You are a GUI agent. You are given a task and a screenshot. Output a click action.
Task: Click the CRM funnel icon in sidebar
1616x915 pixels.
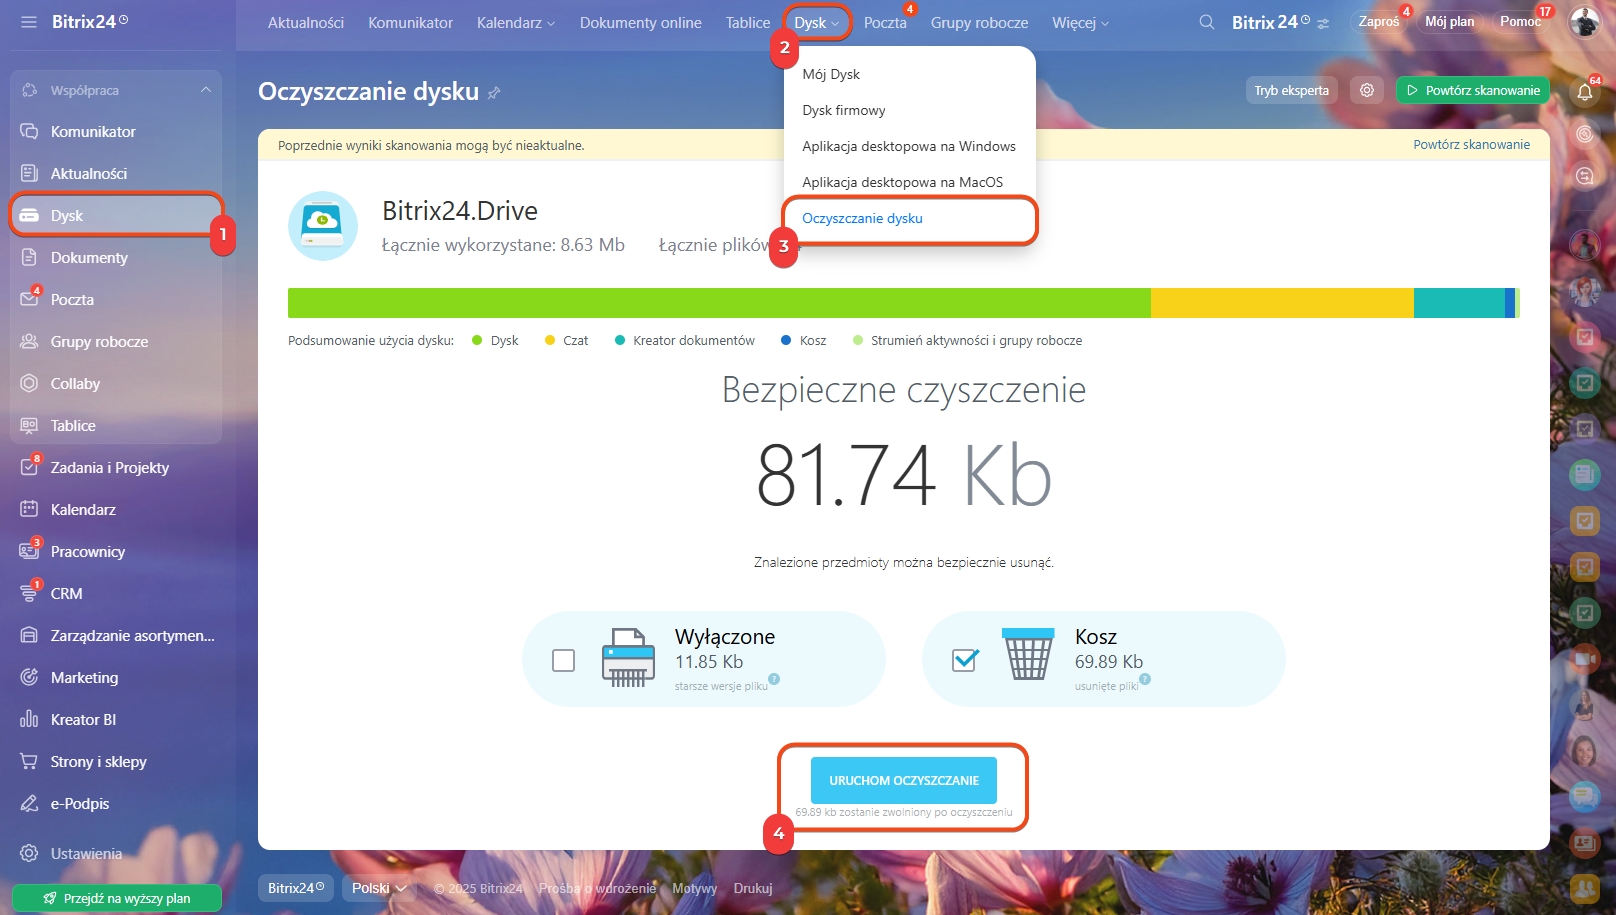pos(29,593)
